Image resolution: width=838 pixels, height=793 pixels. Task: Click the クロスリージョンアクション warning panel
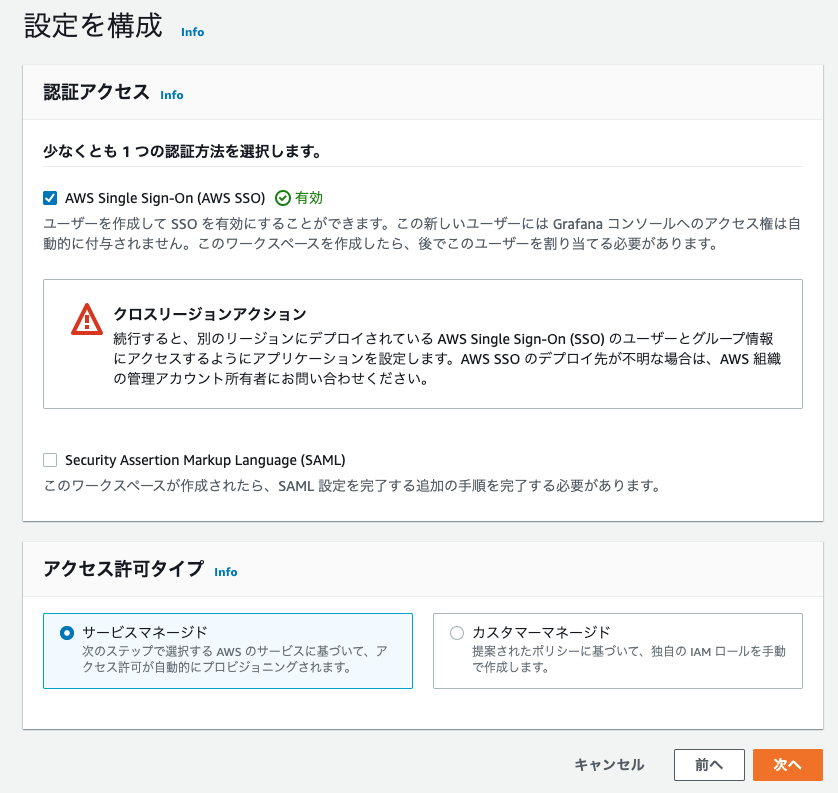pyautogui.click(x=422, y=345)
